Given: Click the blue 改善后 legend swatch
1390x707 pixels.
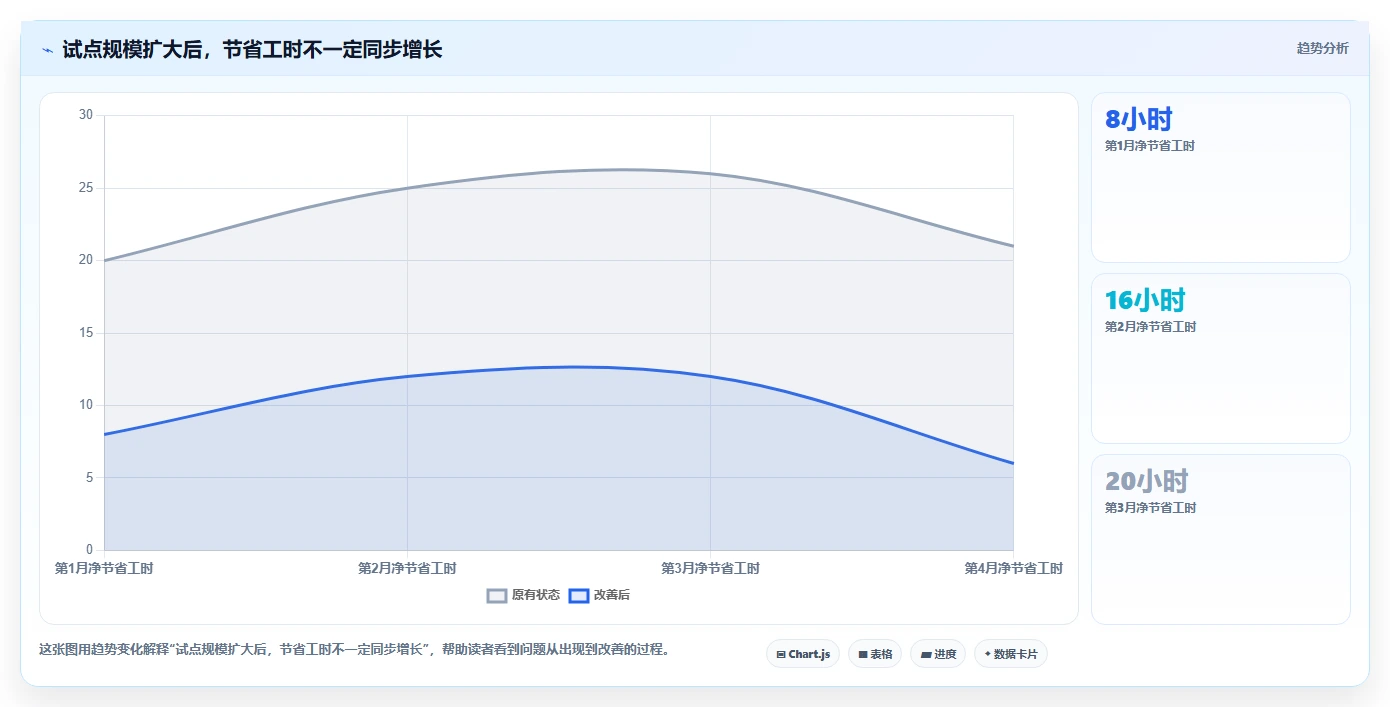Looking at the screenshot, I should point(579,595).
